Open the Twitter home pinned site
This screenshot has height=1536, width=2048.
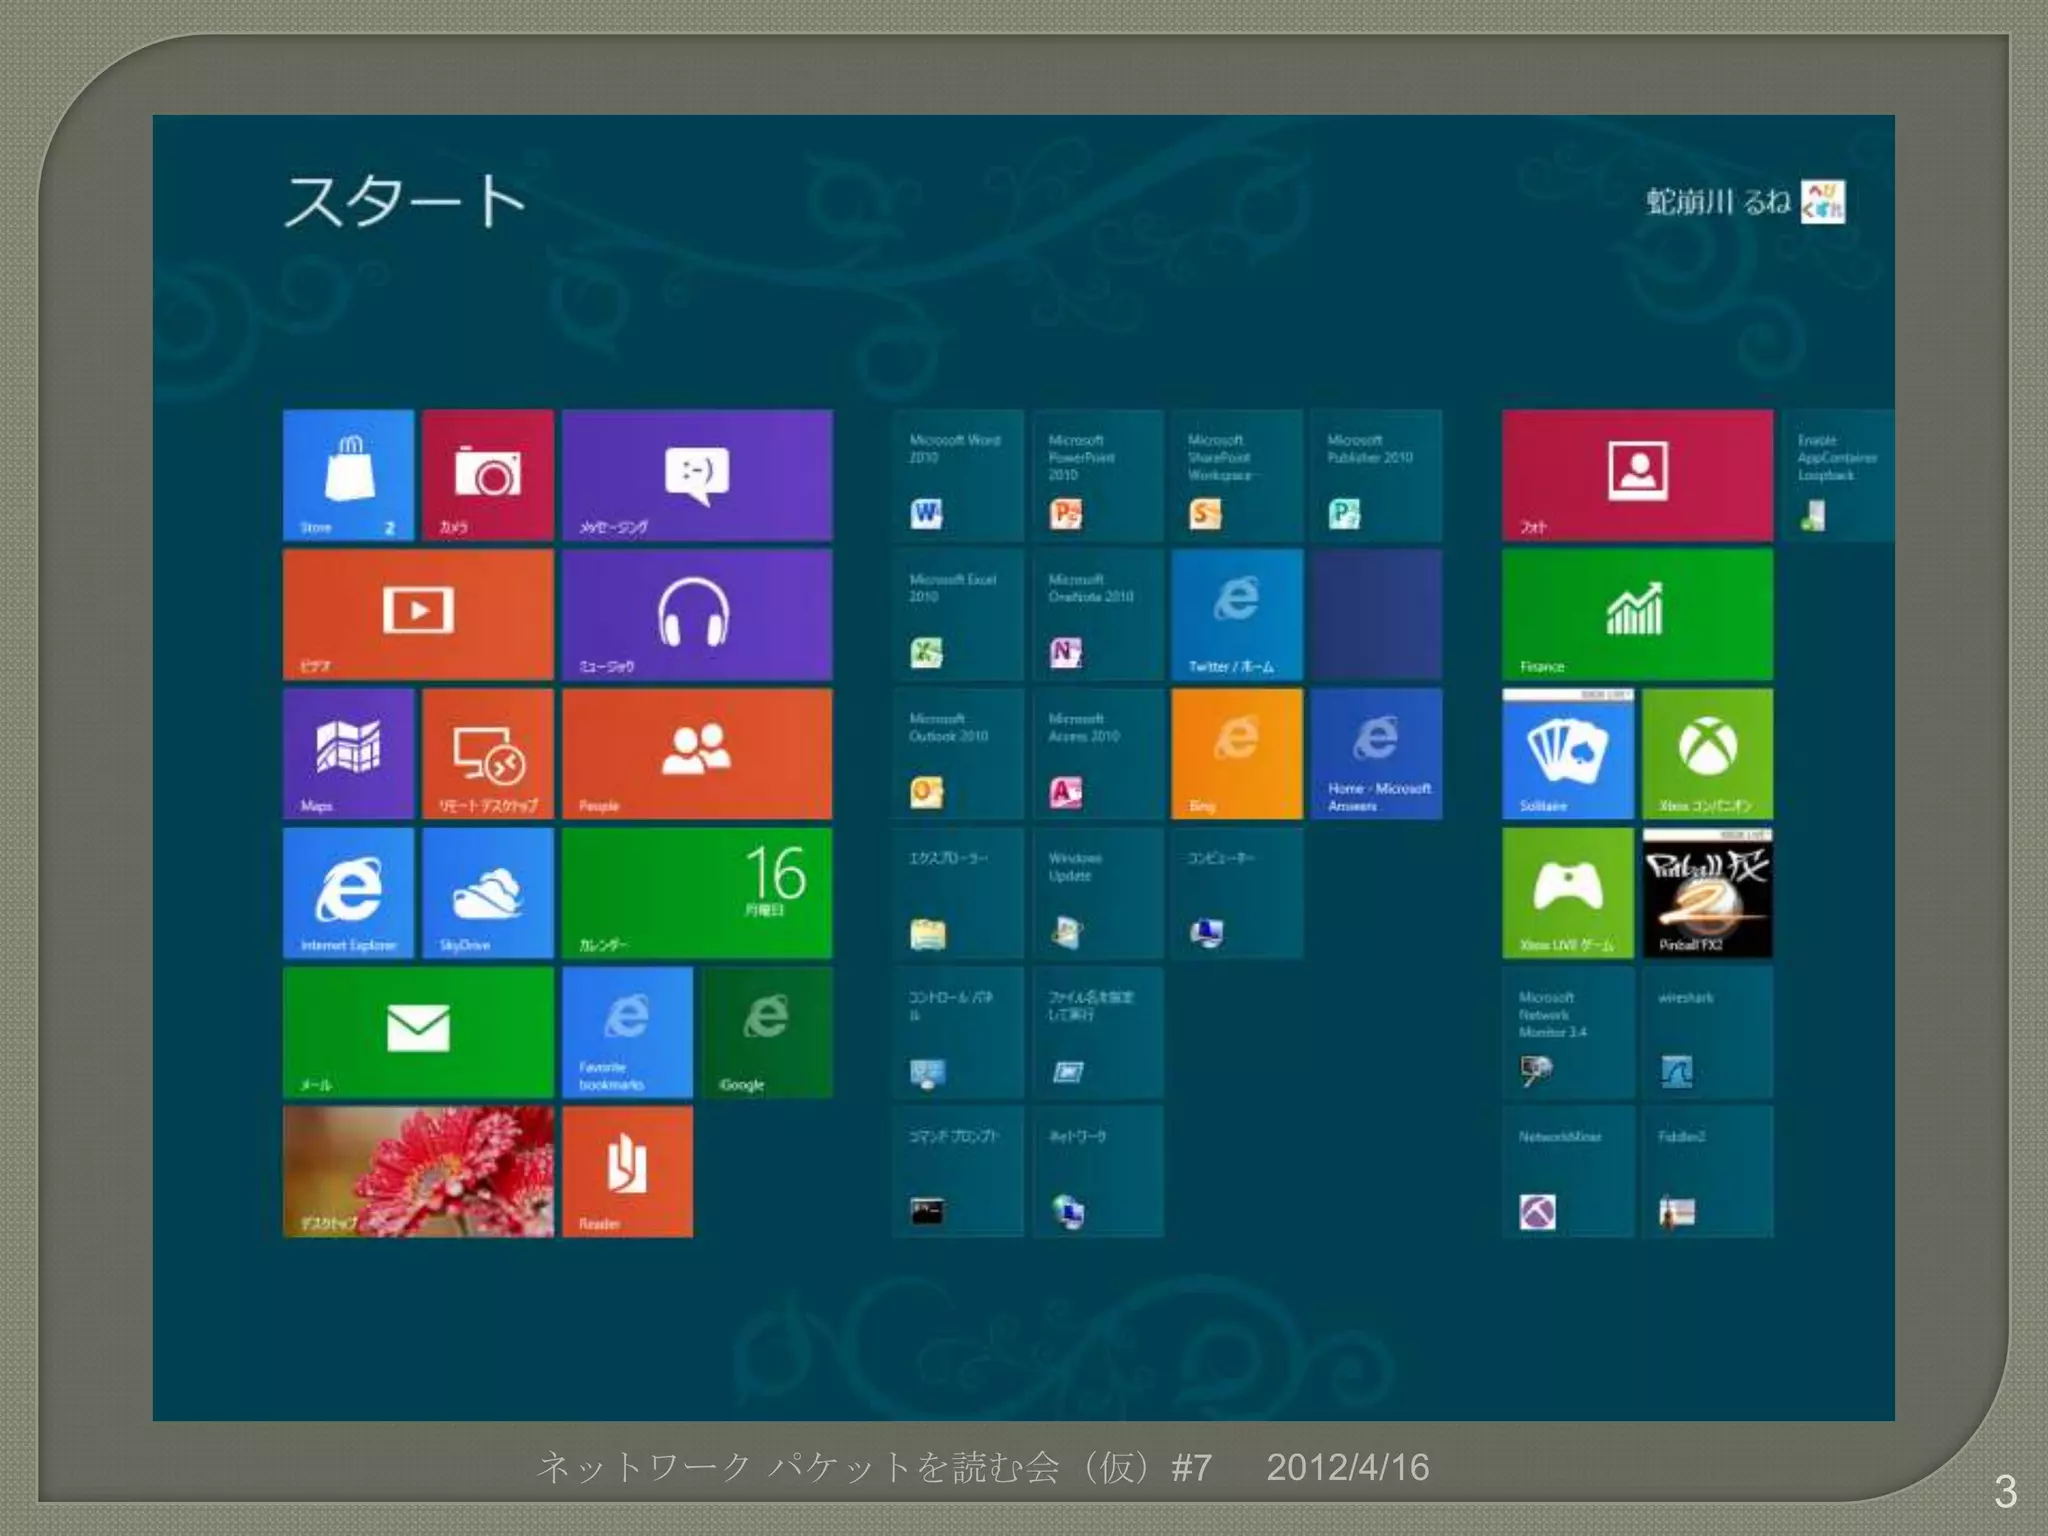point(1237,614)
